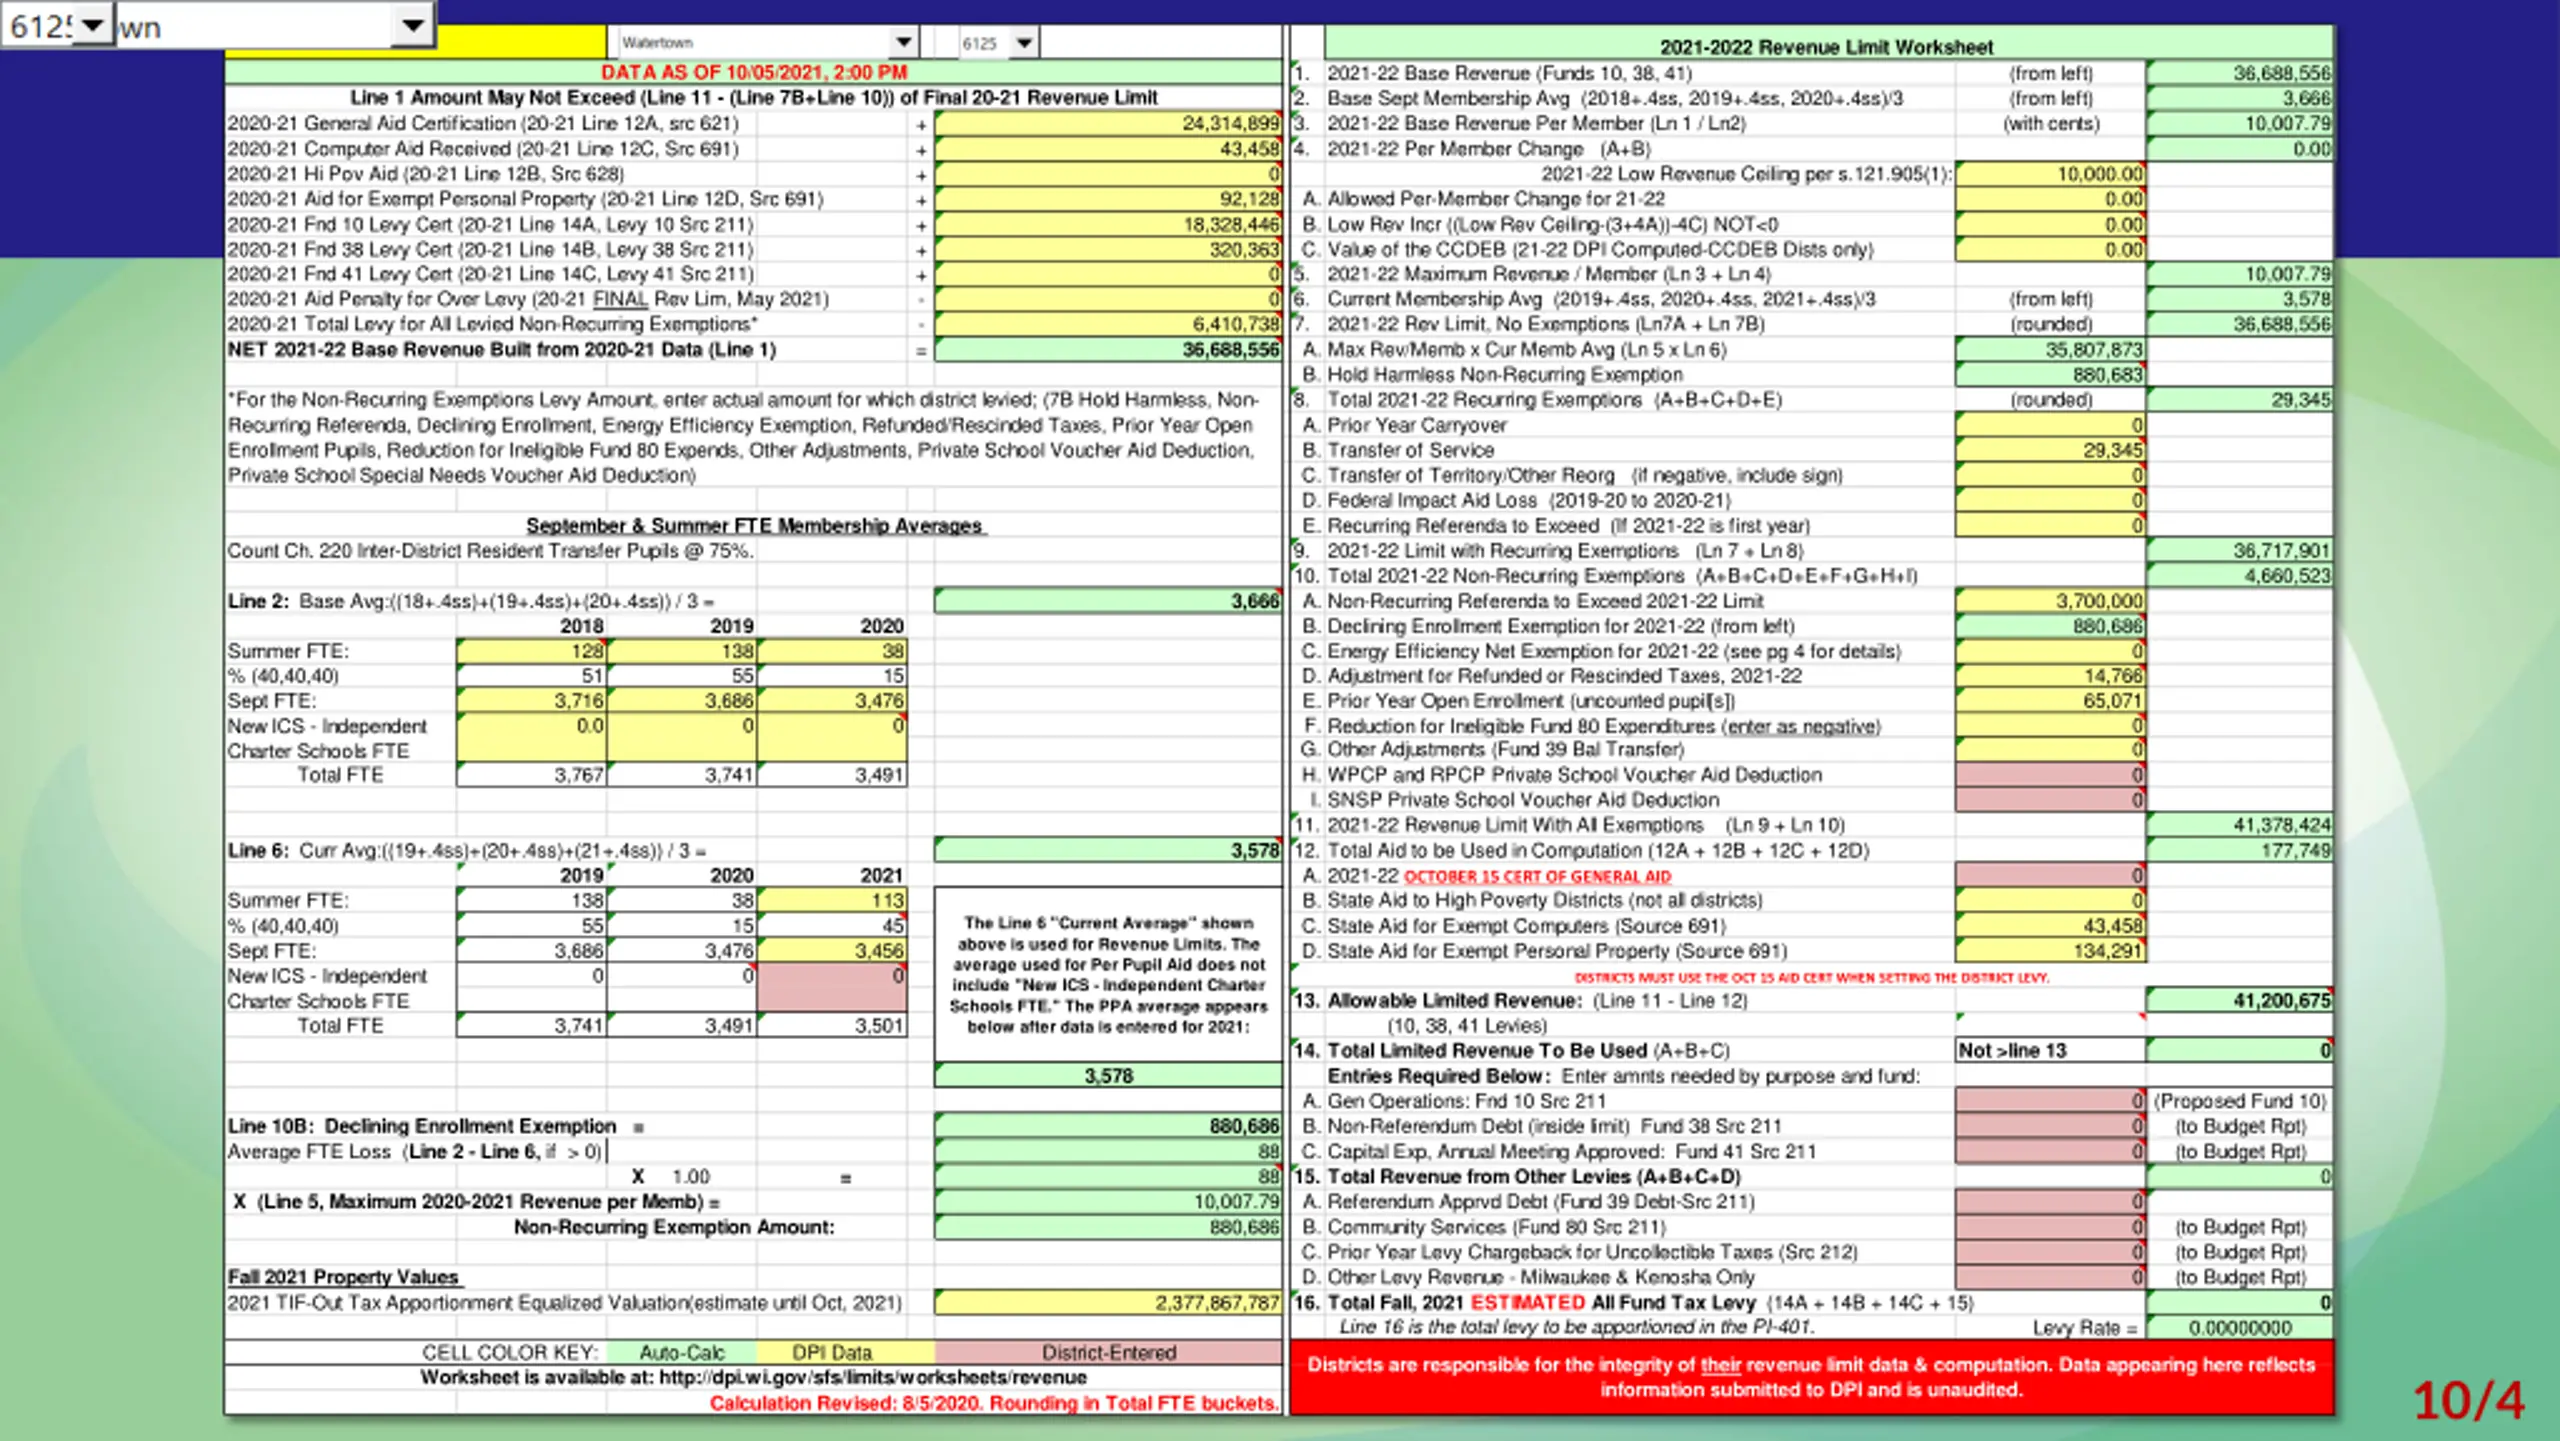
Task: Click the District-Entered color key swatch
Action: [x=1108, y=1352]
